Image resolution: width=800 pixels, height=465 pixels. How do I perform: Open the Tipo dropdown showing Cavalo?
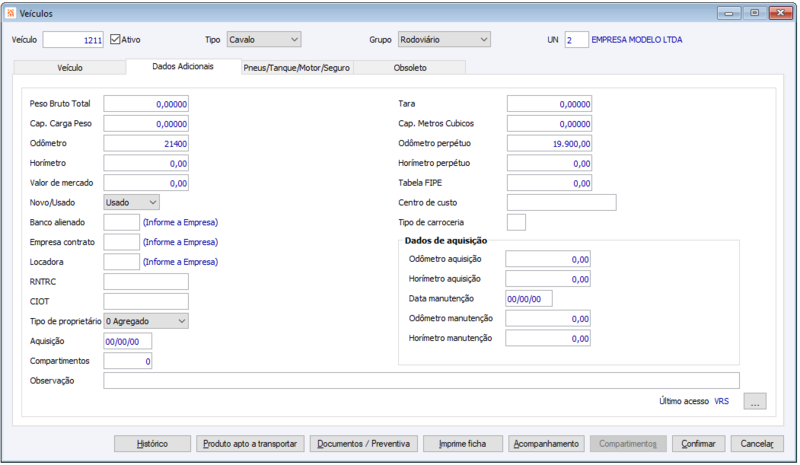coord(264,39)
